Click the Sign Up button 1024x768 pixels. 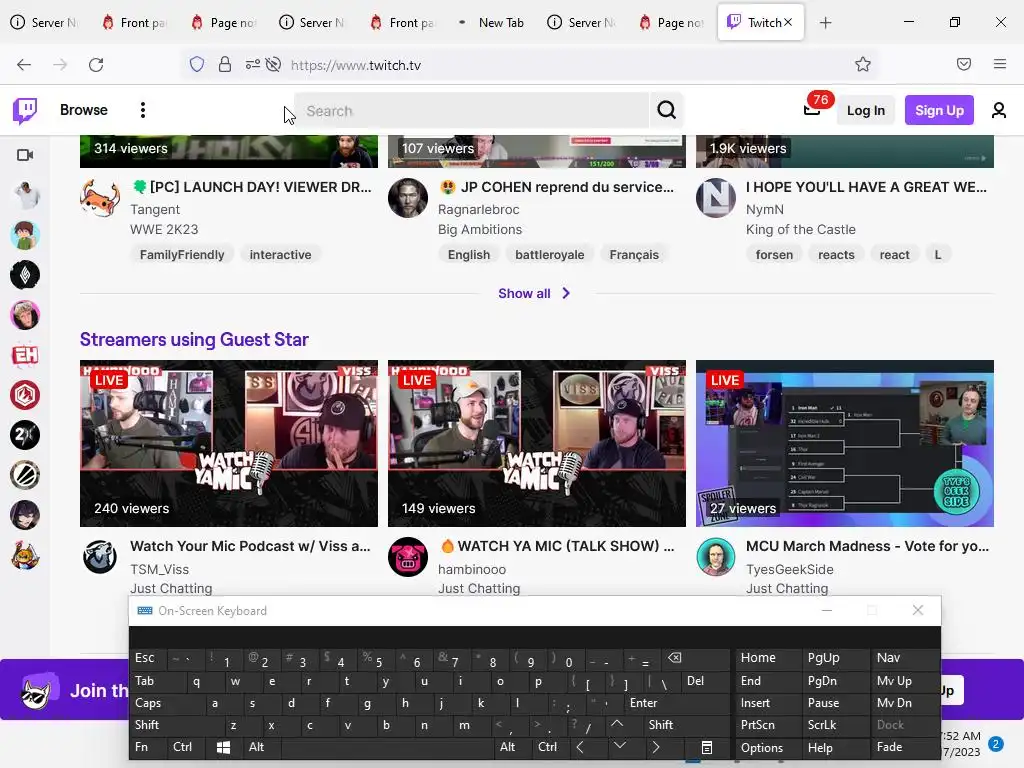pyautogui.click(x=939, y=110)
